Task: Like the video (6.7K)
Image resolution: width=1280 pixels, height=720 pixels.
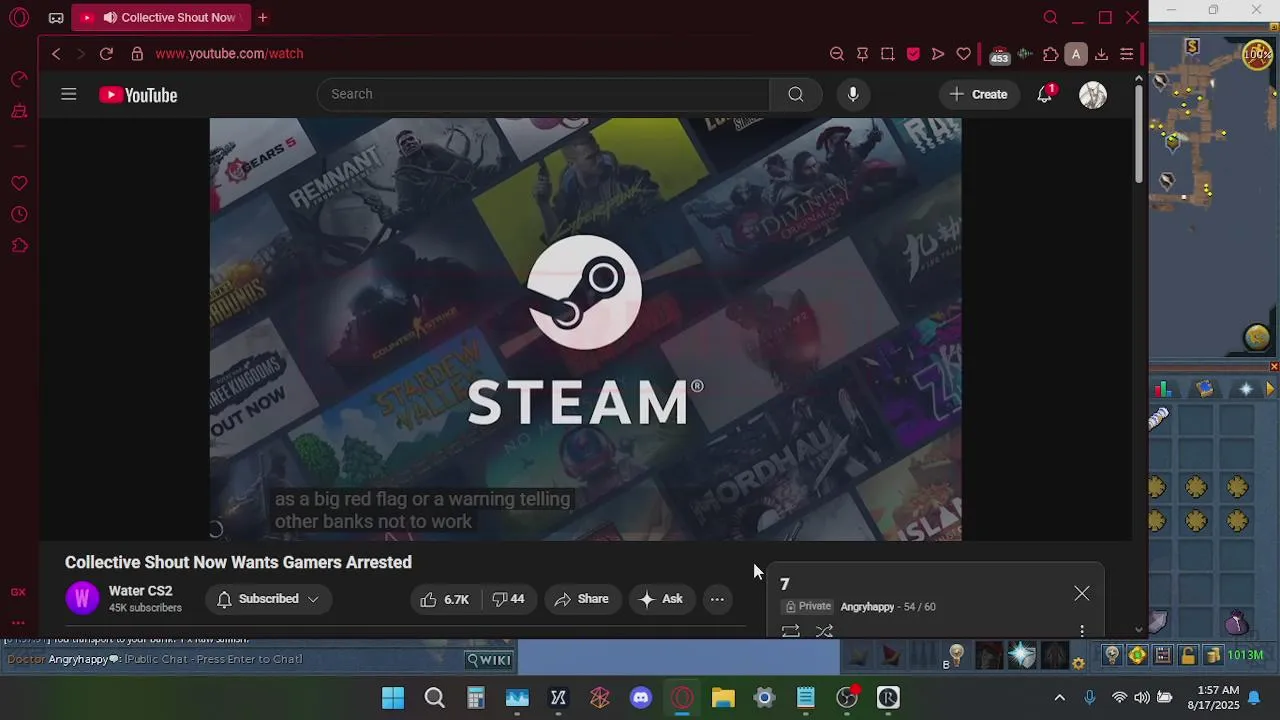Action: 446,599
